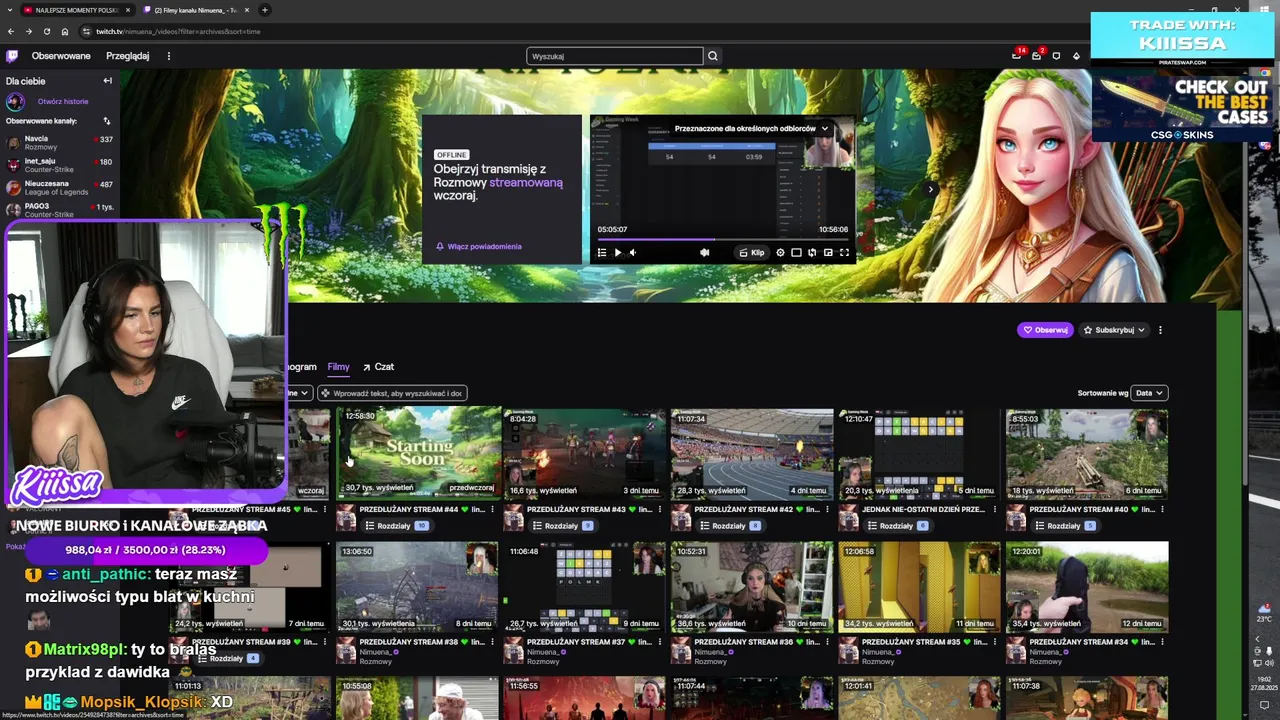1280x720 pixels.
Task: Open PRZEDŁUŻANY STREAM #42 stadium thumbnail
Action: tap(752, 453)
